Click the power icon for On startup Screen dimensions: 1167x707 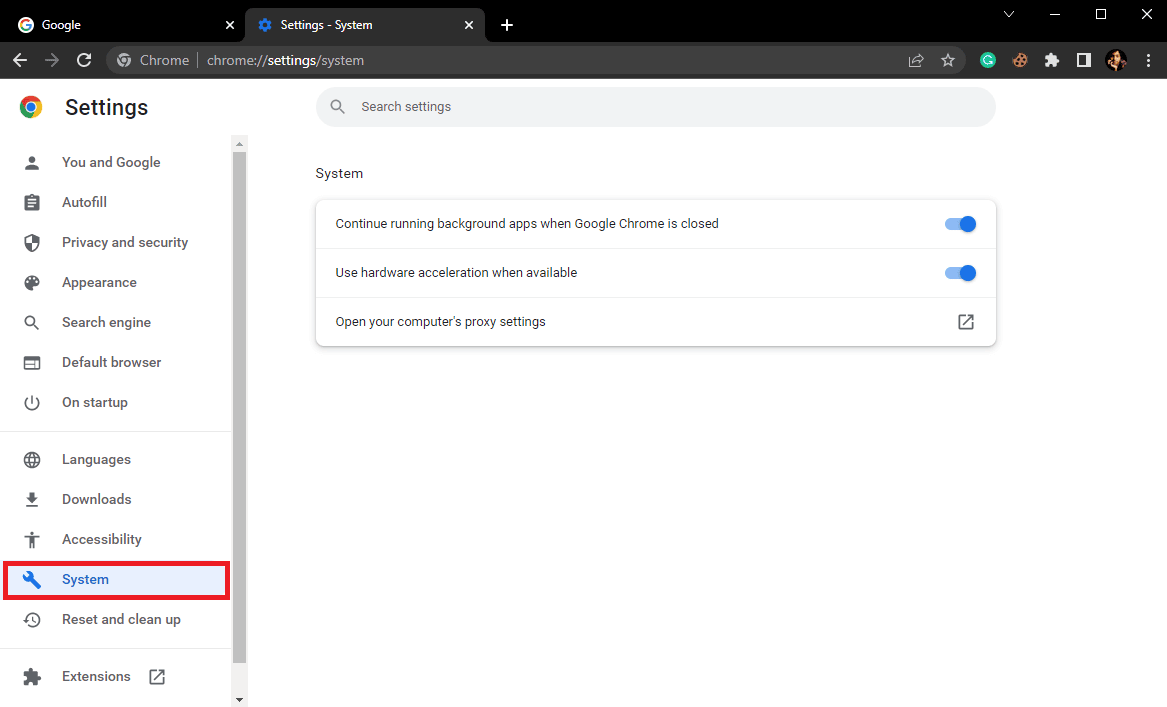[x=32, y=403]
